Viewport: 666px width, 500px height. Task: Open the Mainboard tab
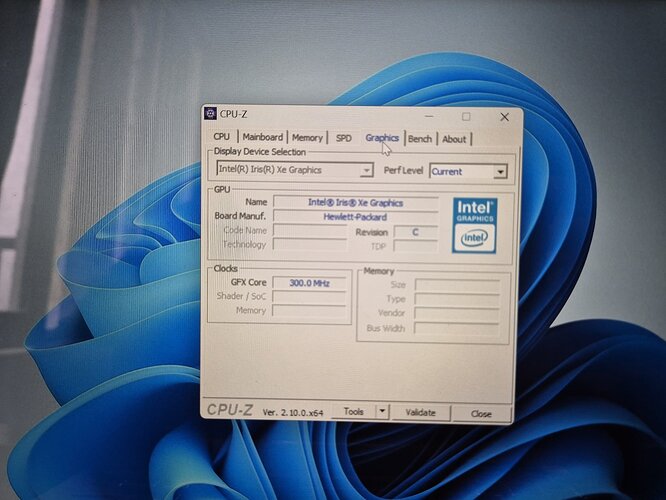click(263, 137)
